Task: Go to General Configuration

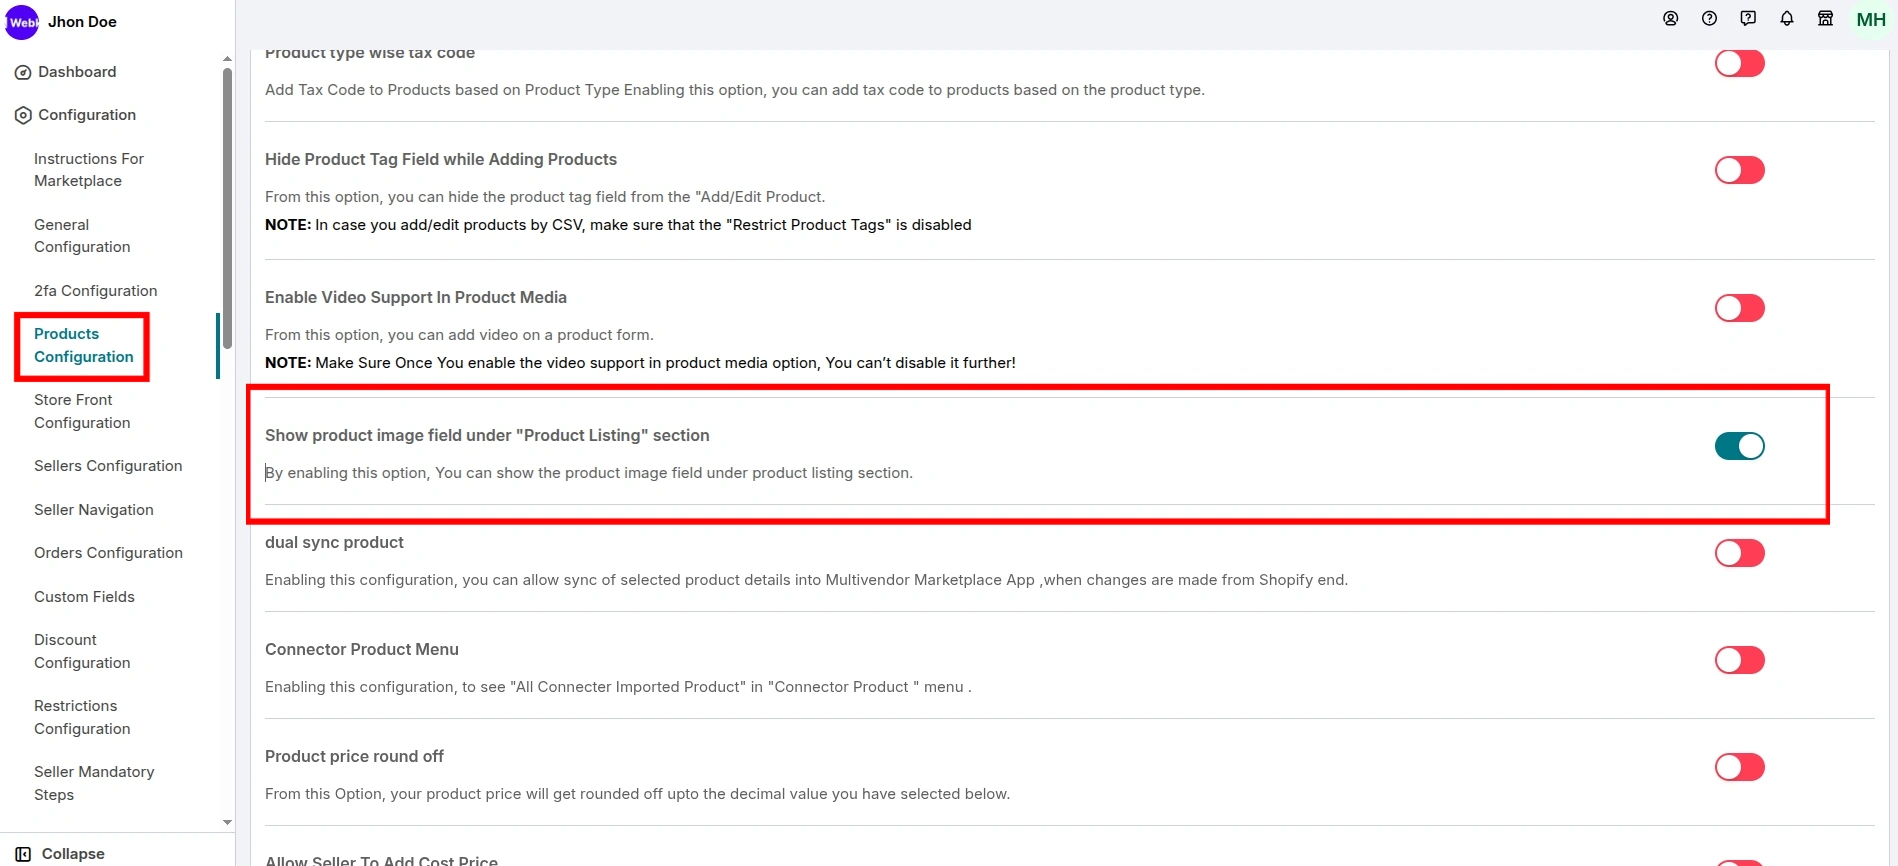Action: (x=82, y=236)
